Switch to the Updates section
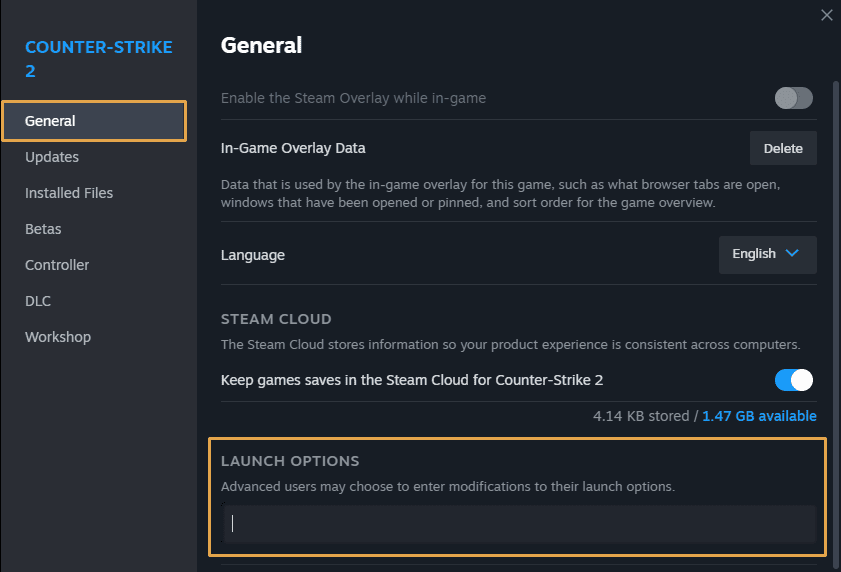The image size is (841, 572). [52, 157]
